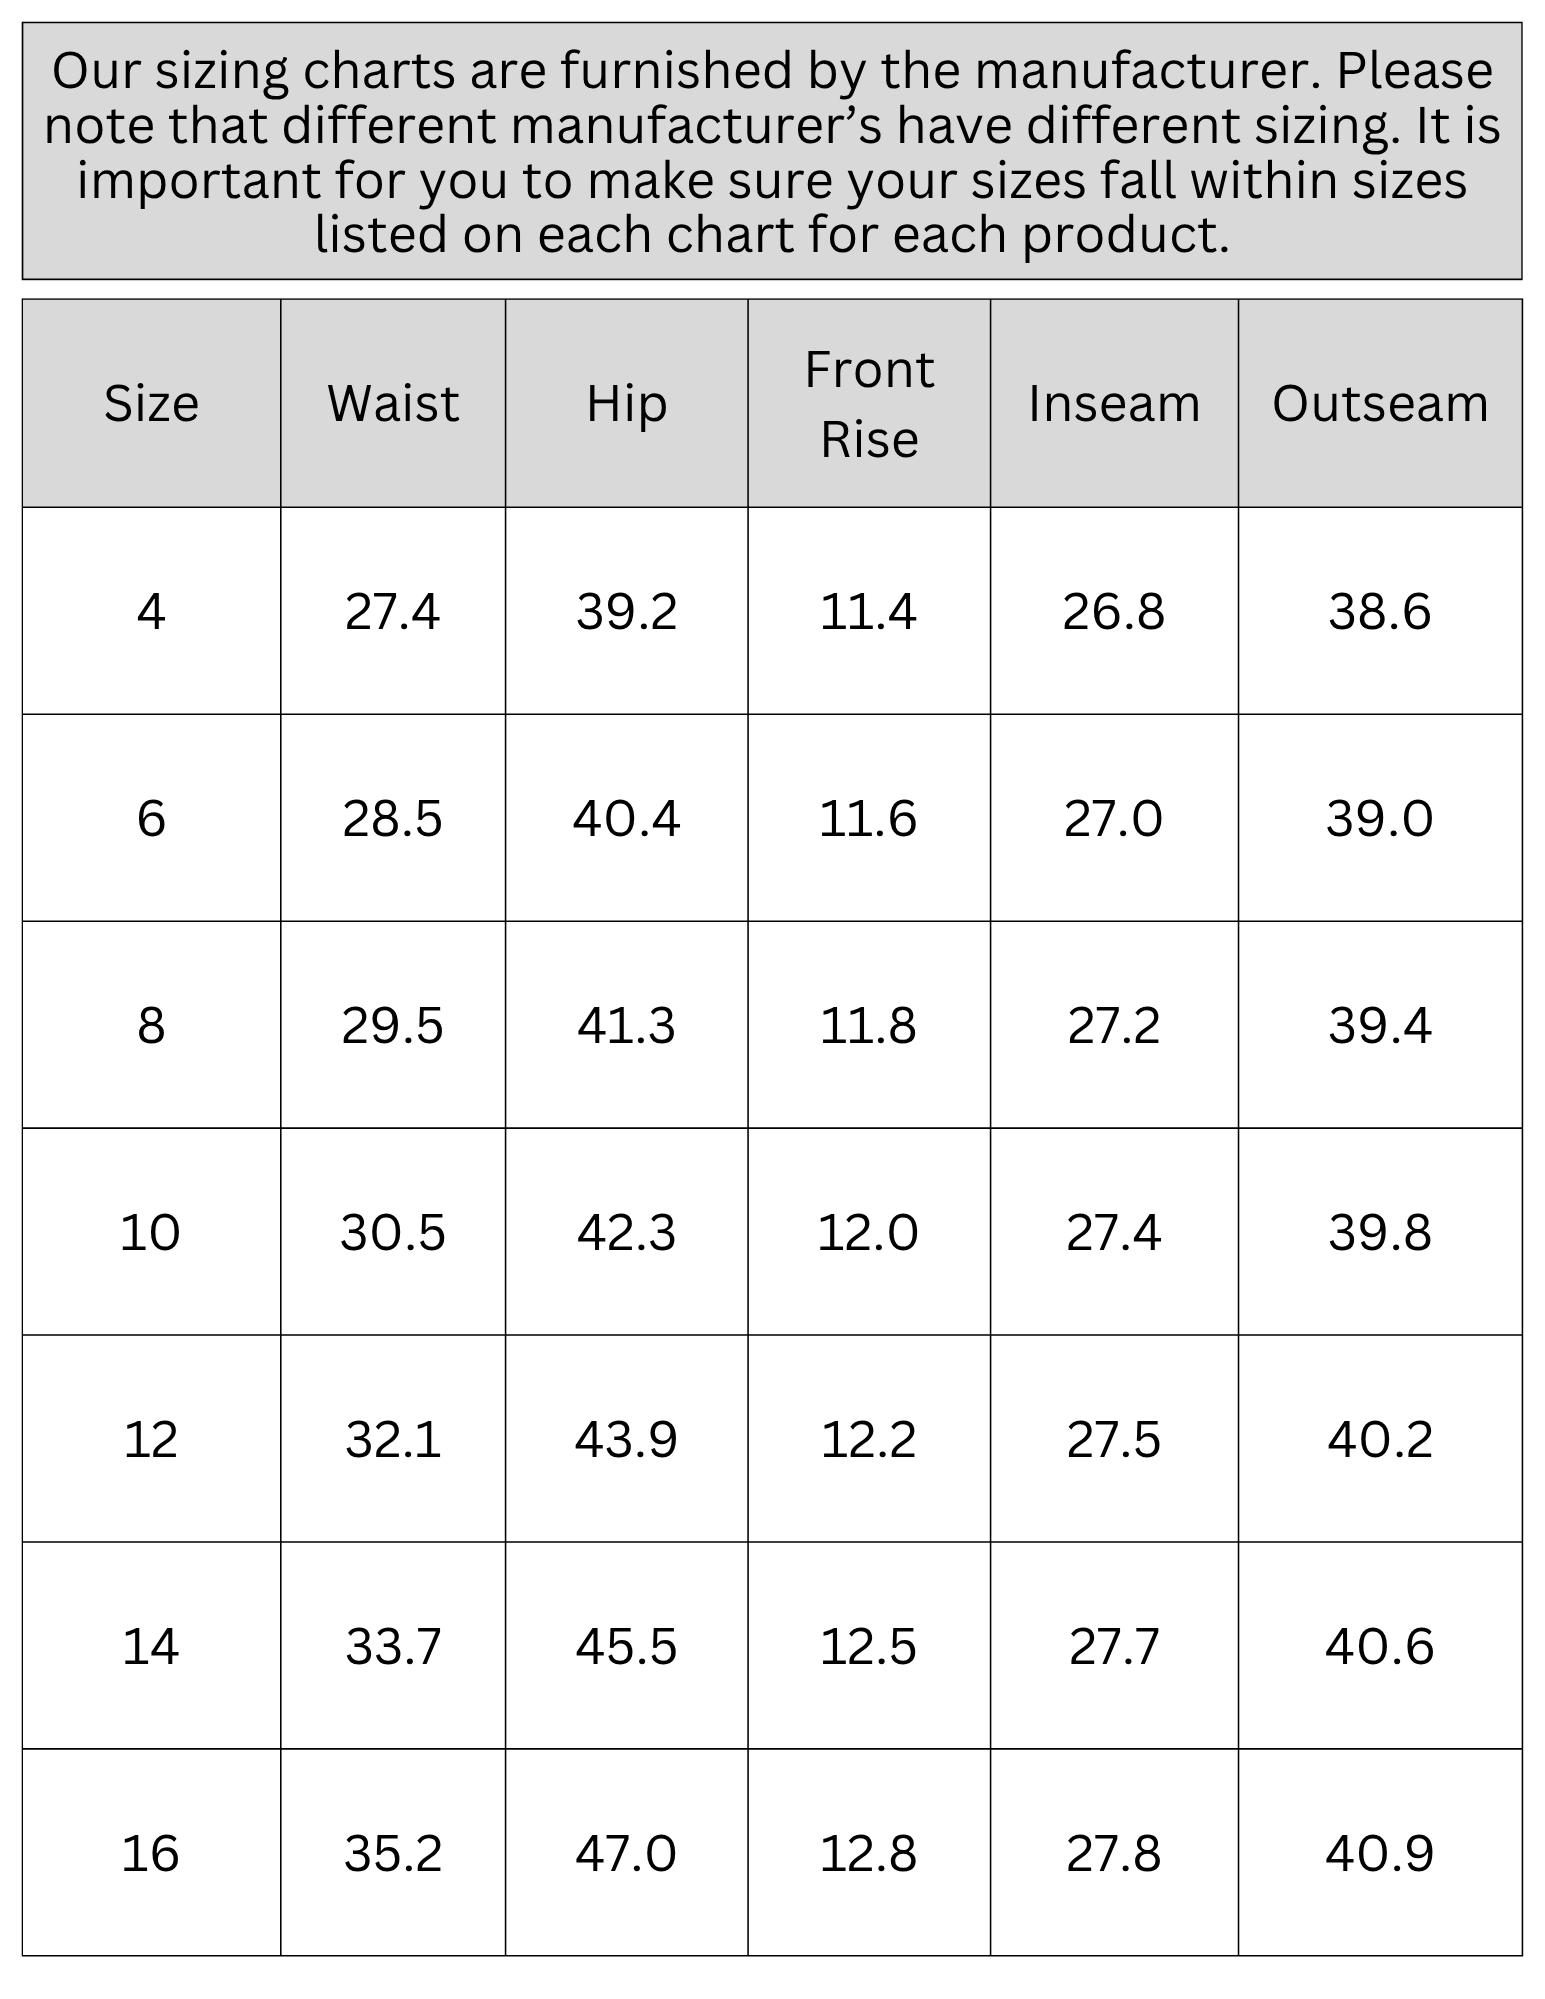Select front rise value 12.8
Image resolution: width=1545 pixels, height=1999 pixels.
tap(869, 1853)
